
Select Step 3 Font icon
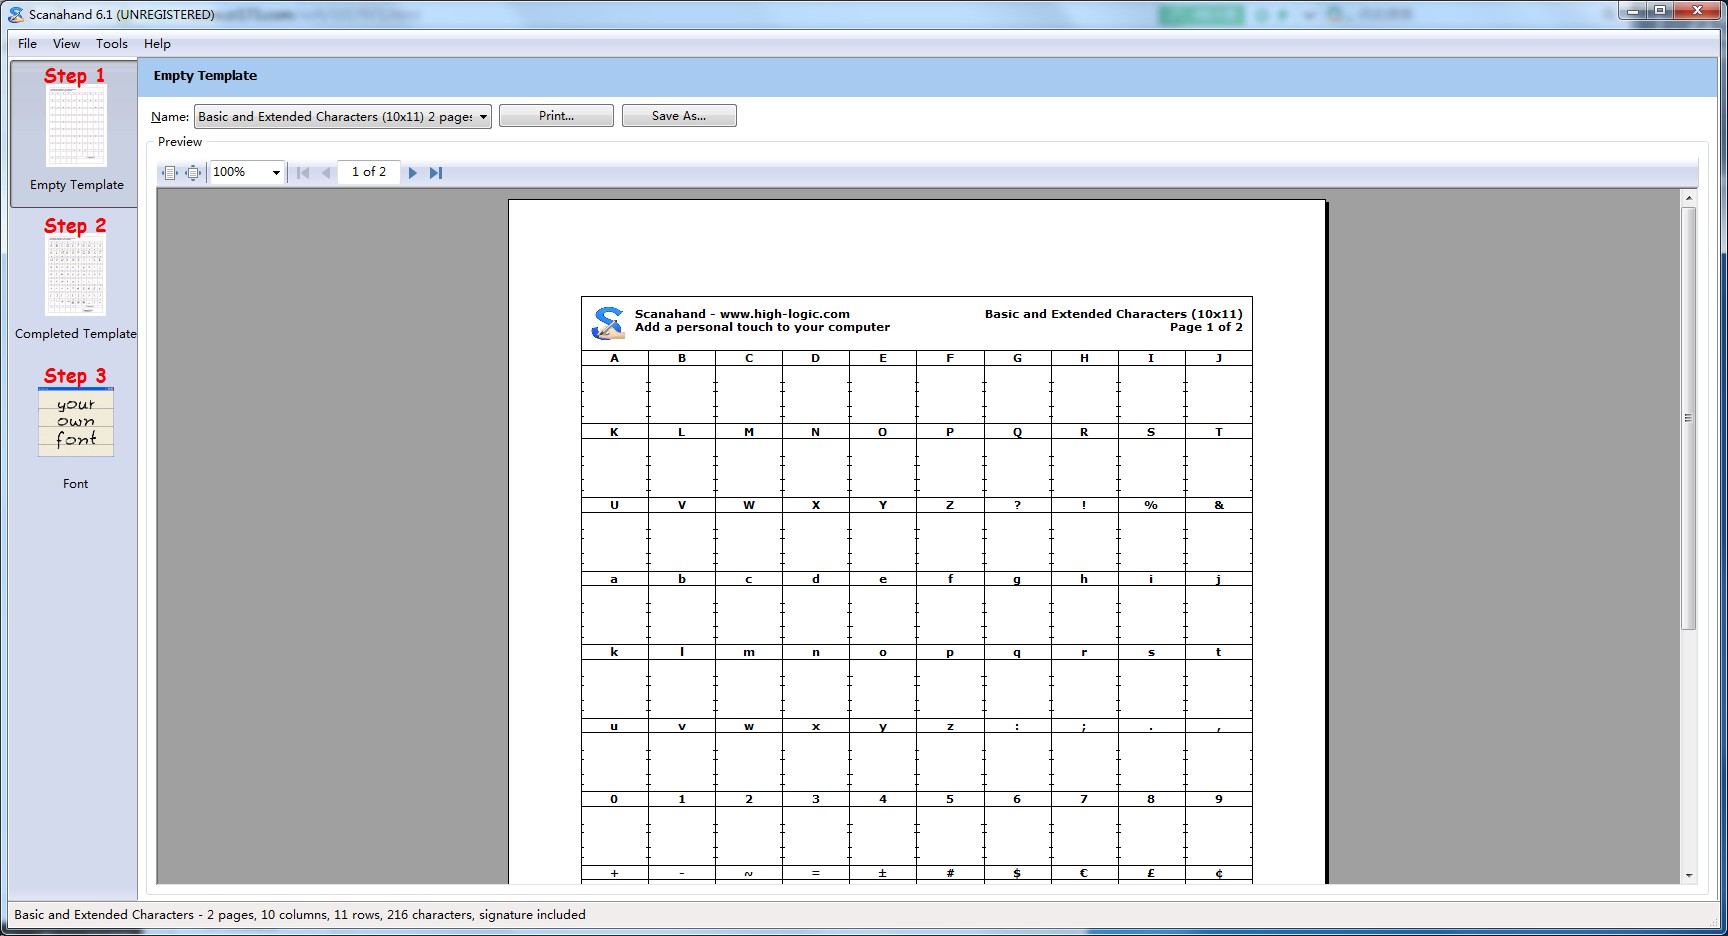(x=75, y=422)
